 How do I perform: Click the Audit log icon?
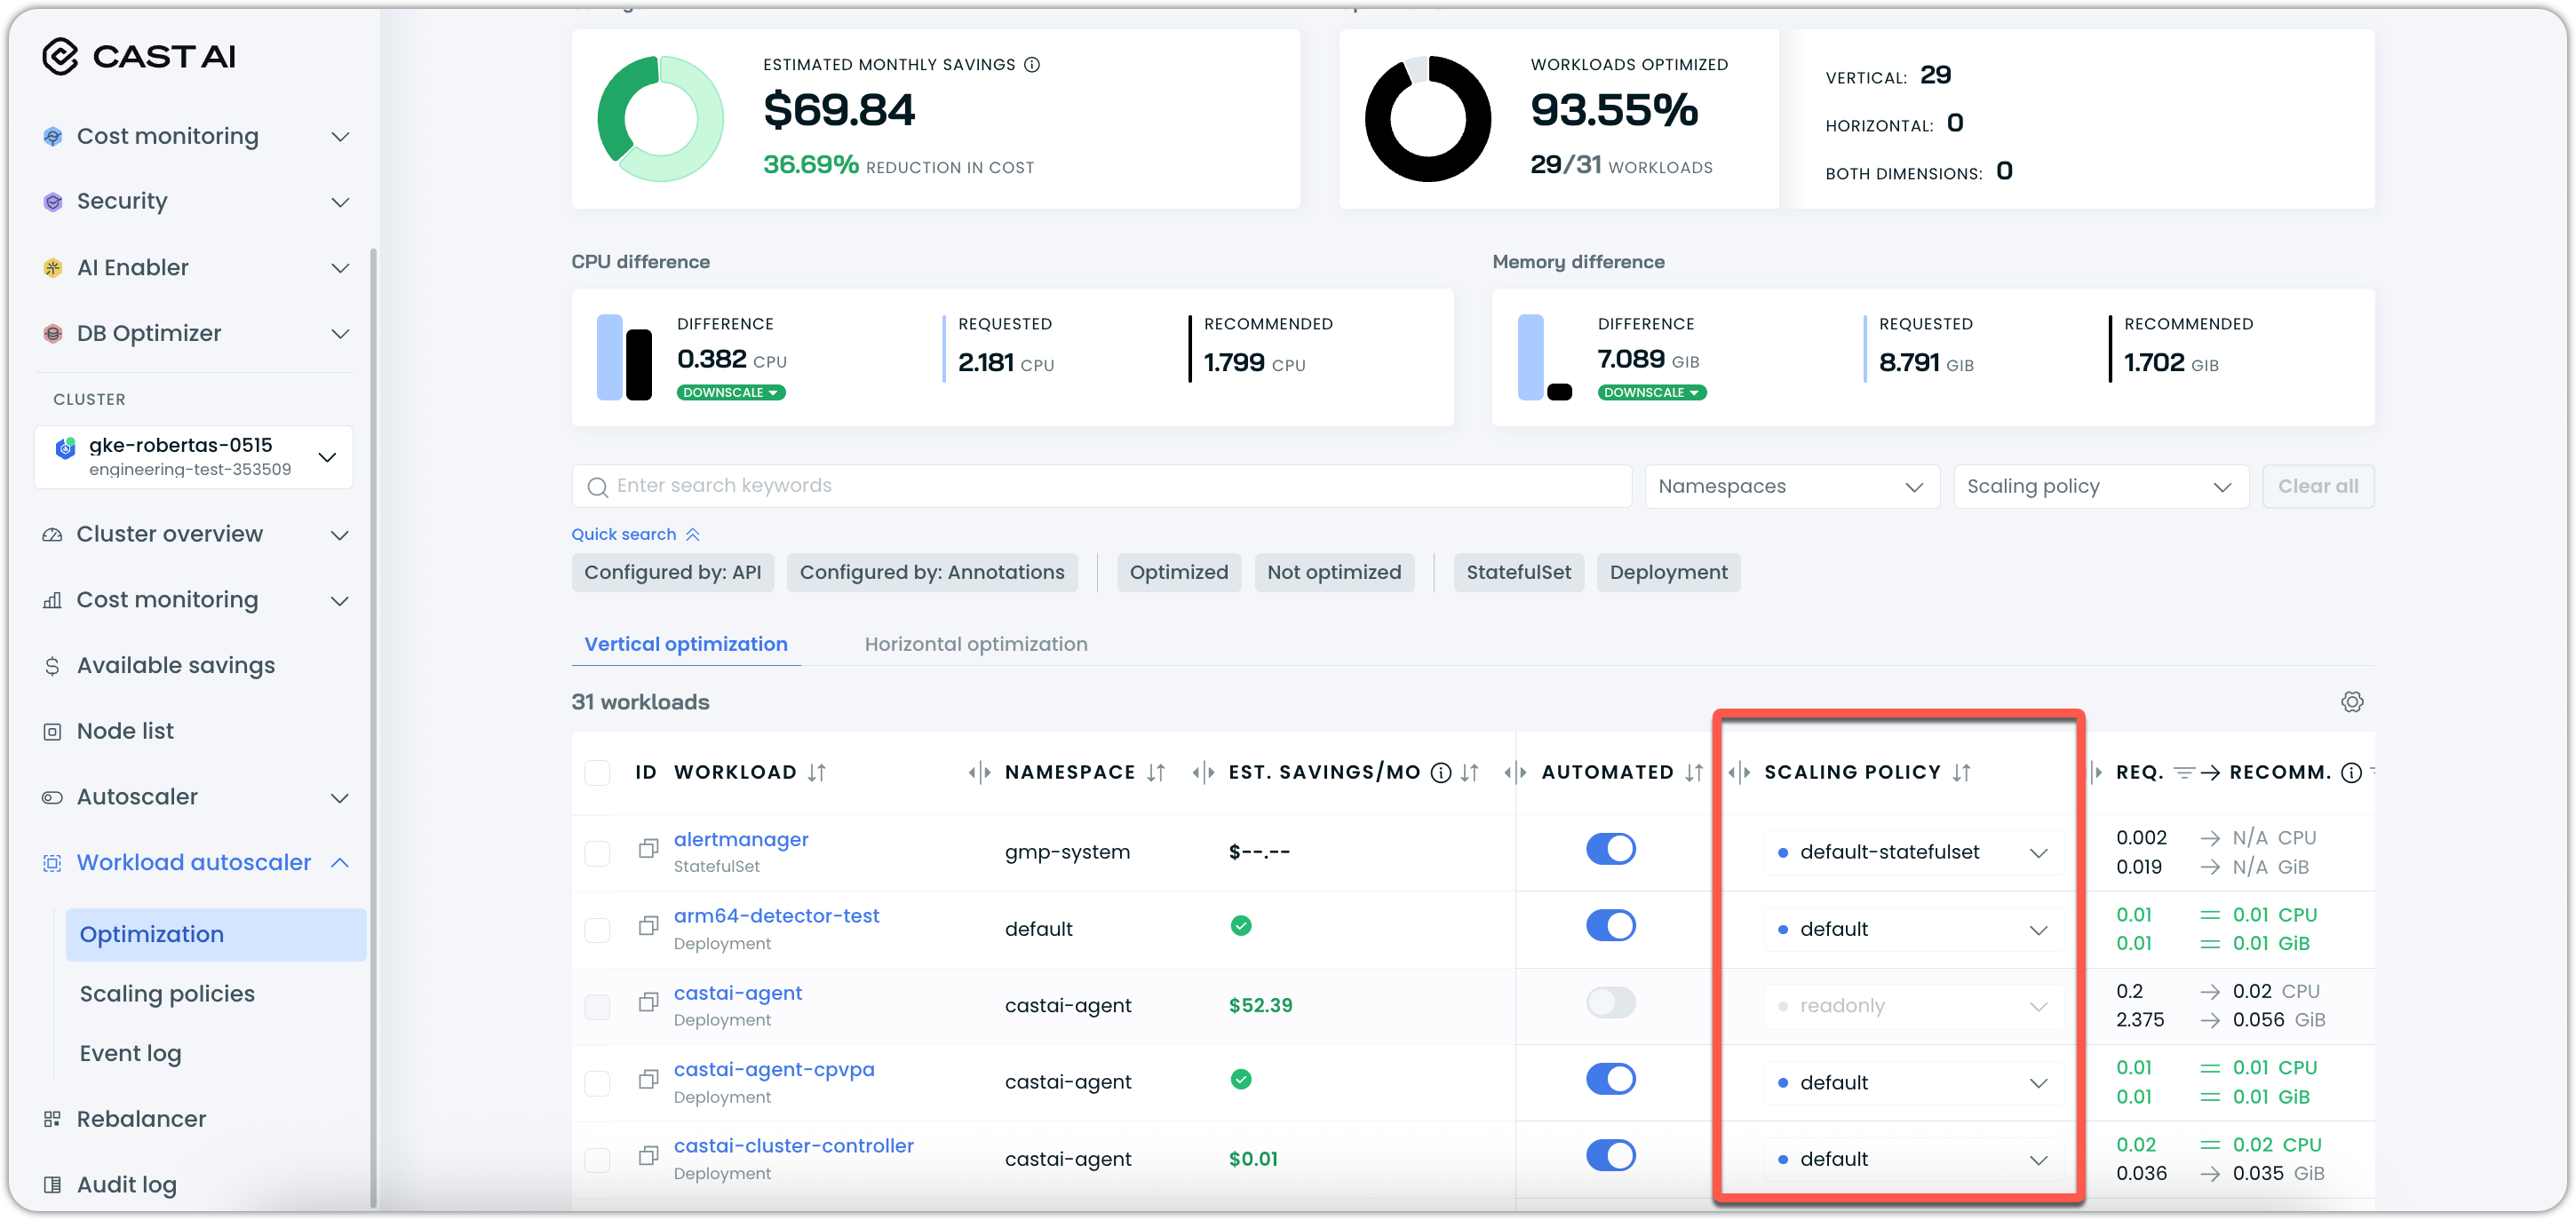pyautogui.click(x=52, y=1185)
